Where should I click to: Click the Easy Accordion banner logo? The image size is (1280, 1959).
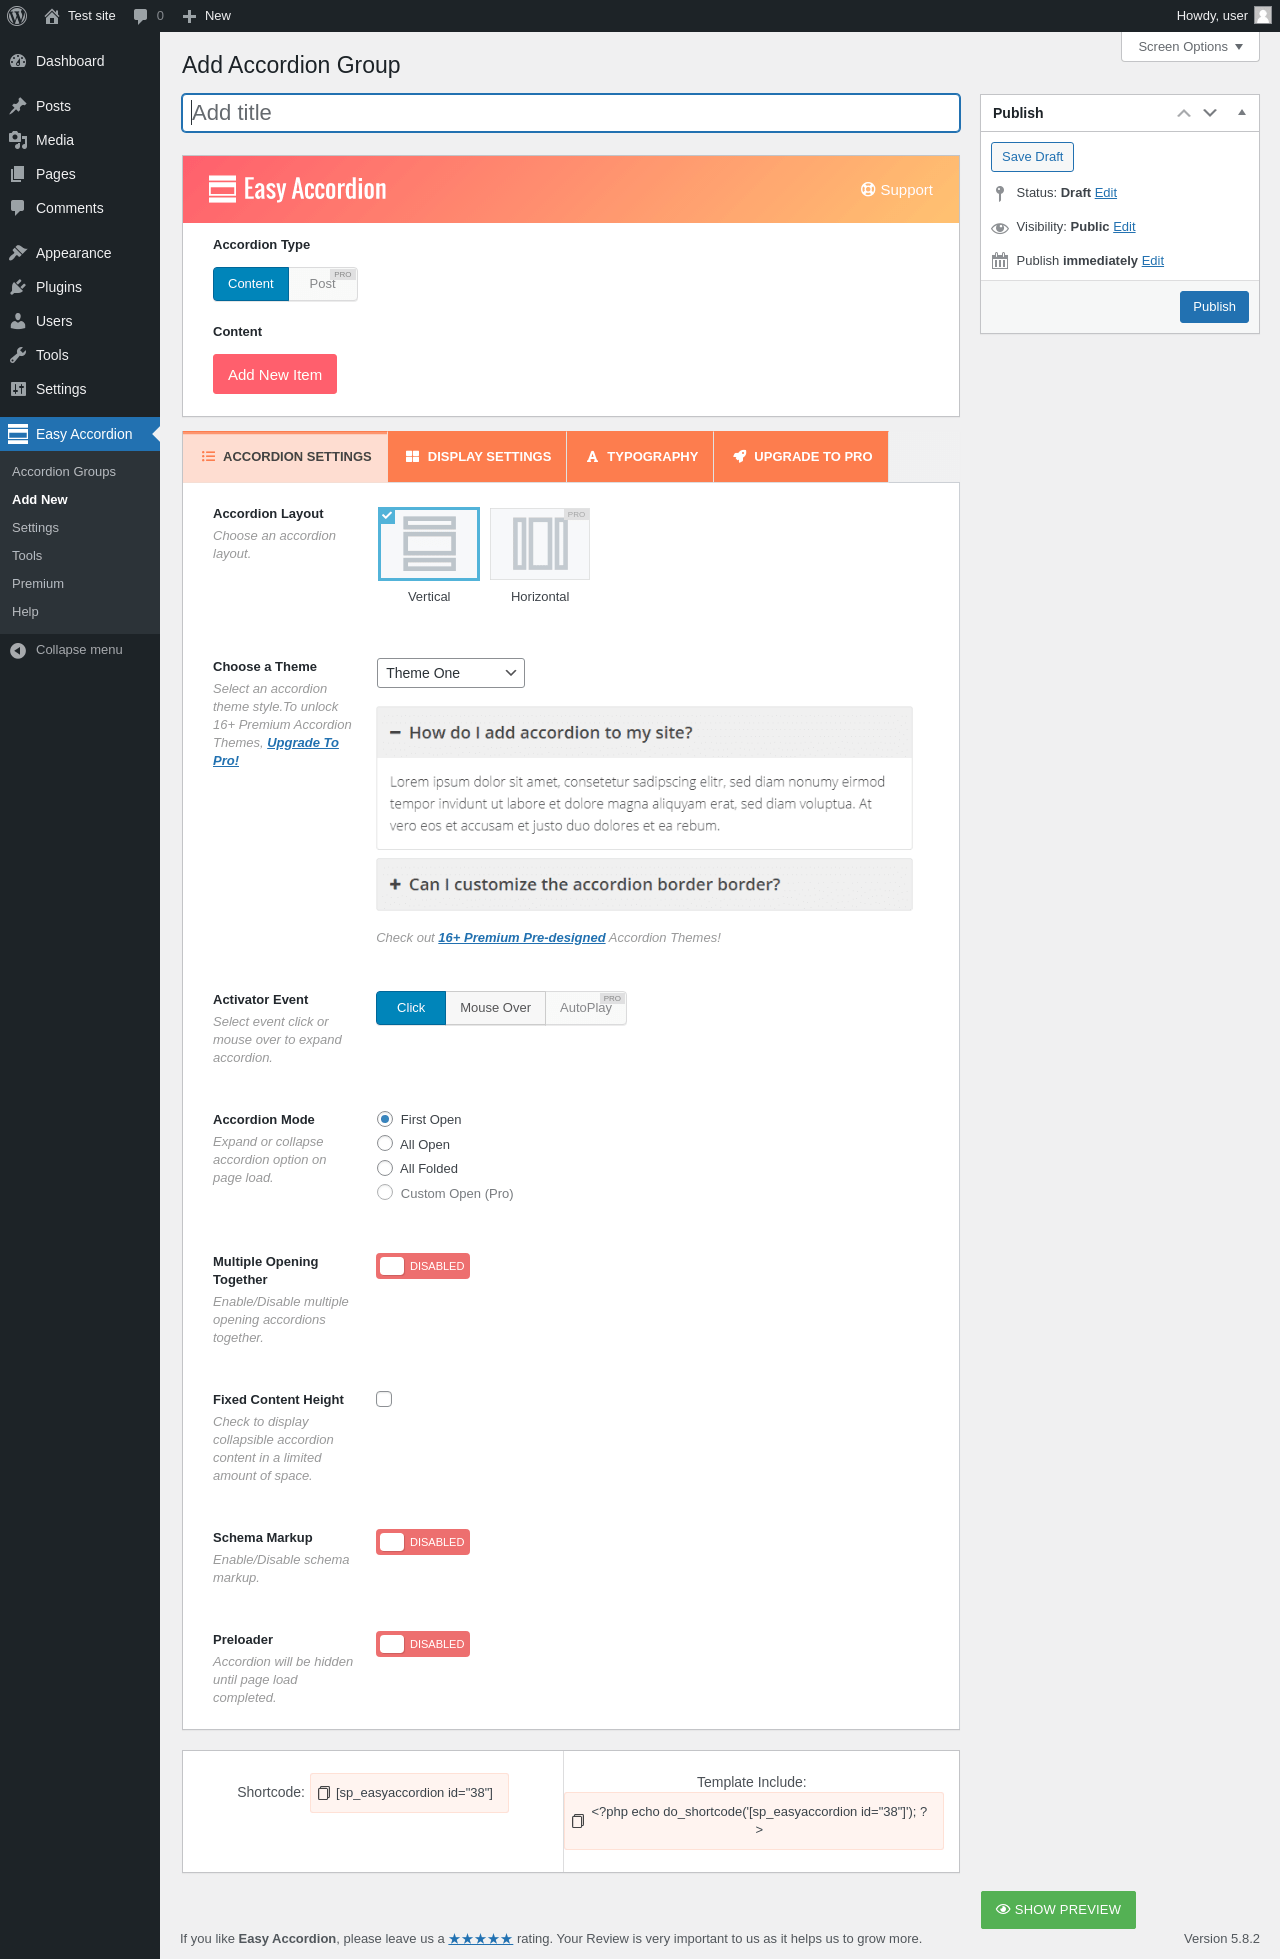tap(297, 189)
